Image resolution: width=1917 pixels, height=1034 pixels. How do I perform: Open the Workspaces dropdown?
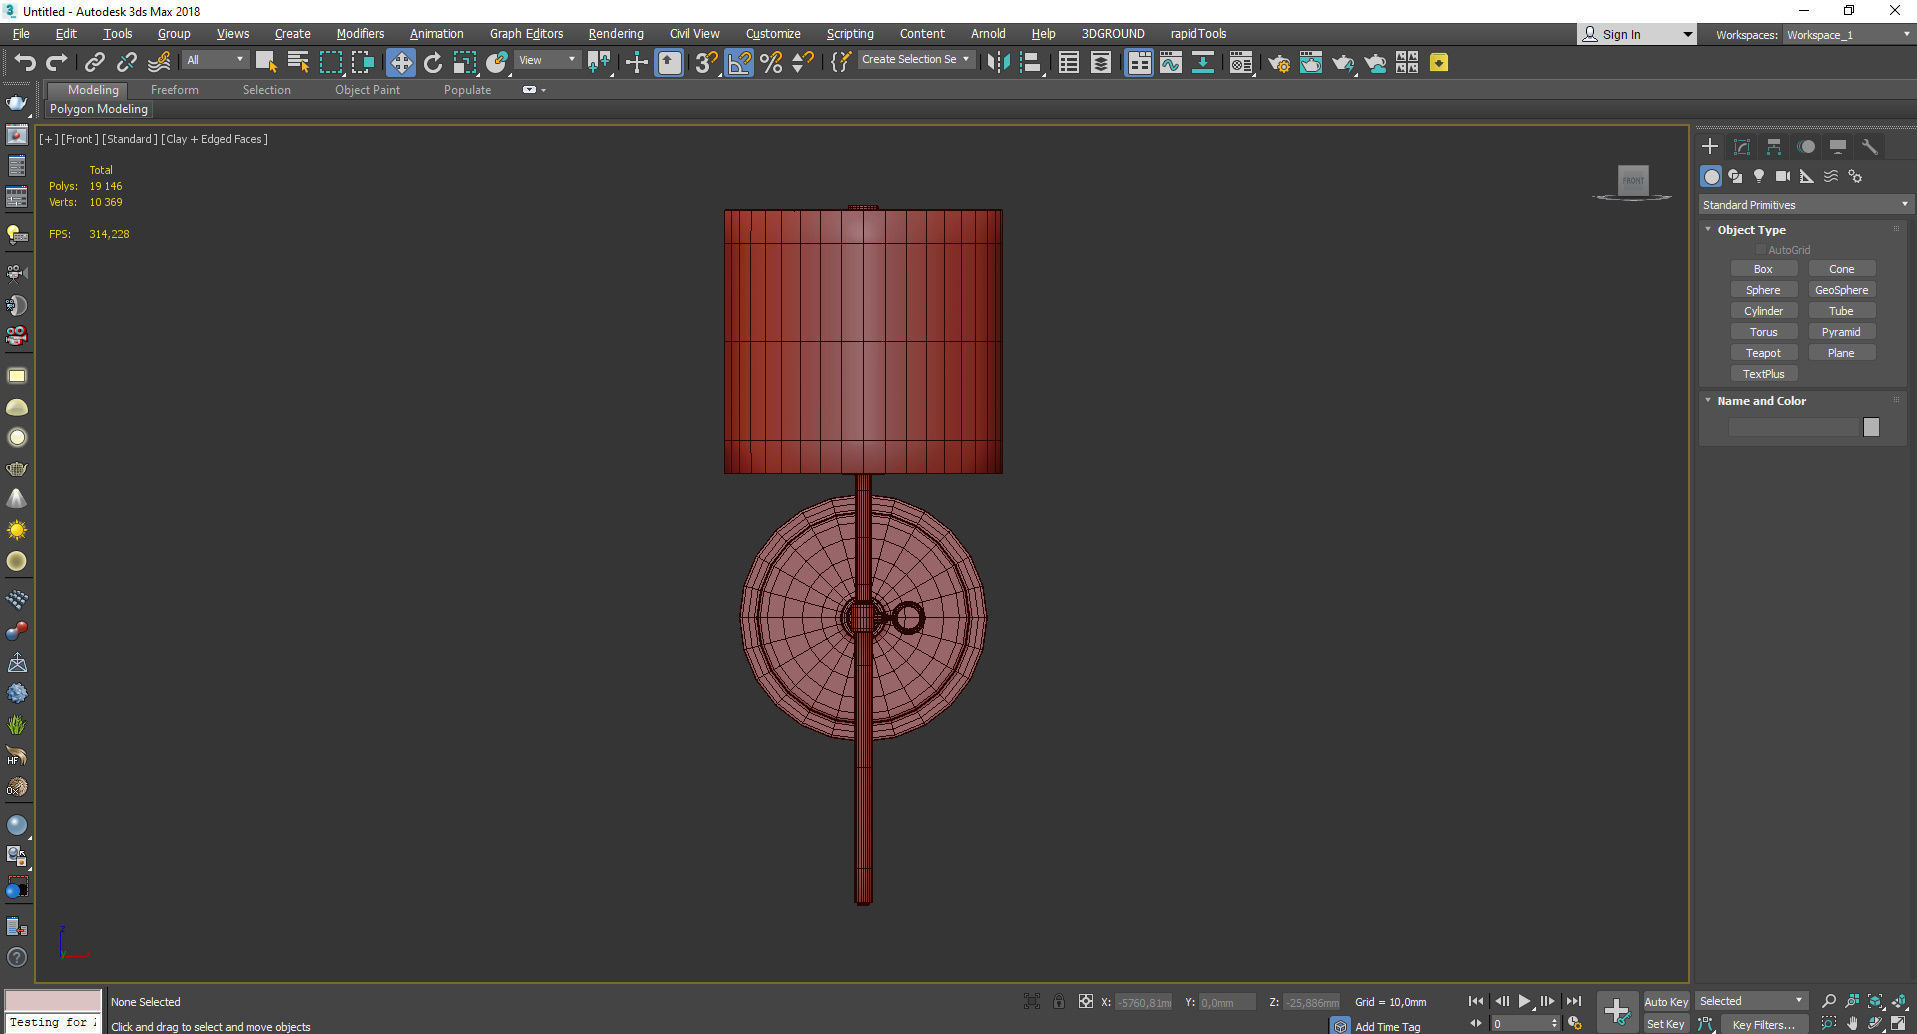(x=1848, y=35)
